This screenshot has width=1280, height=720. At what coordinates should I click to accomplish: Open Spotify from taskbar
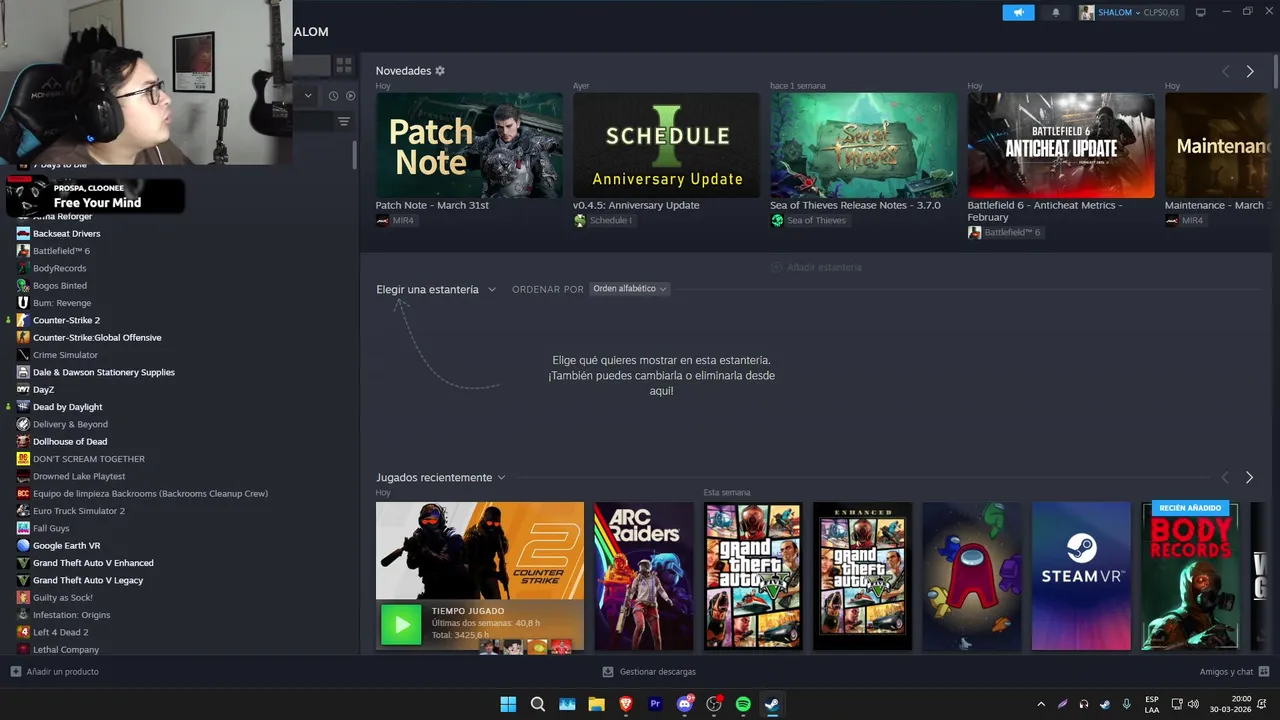(x=743, y=704)
